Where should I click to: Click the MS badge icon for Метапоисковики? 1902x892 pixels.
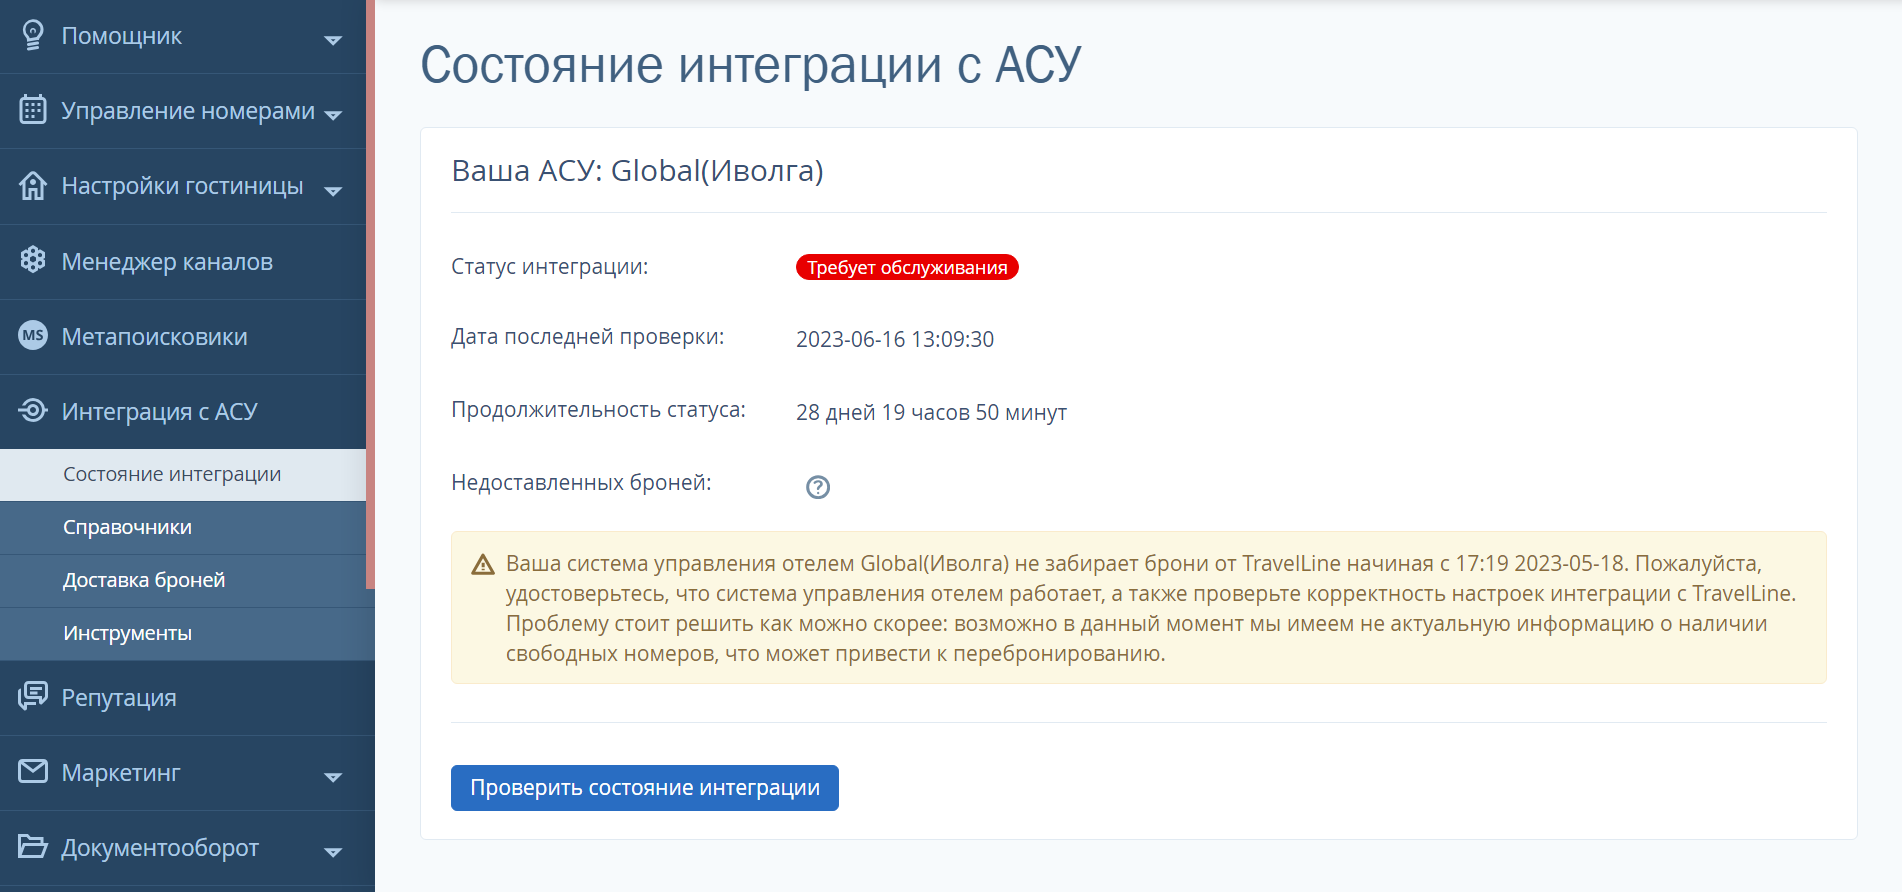pyautogui.click(x=33, y=335)
